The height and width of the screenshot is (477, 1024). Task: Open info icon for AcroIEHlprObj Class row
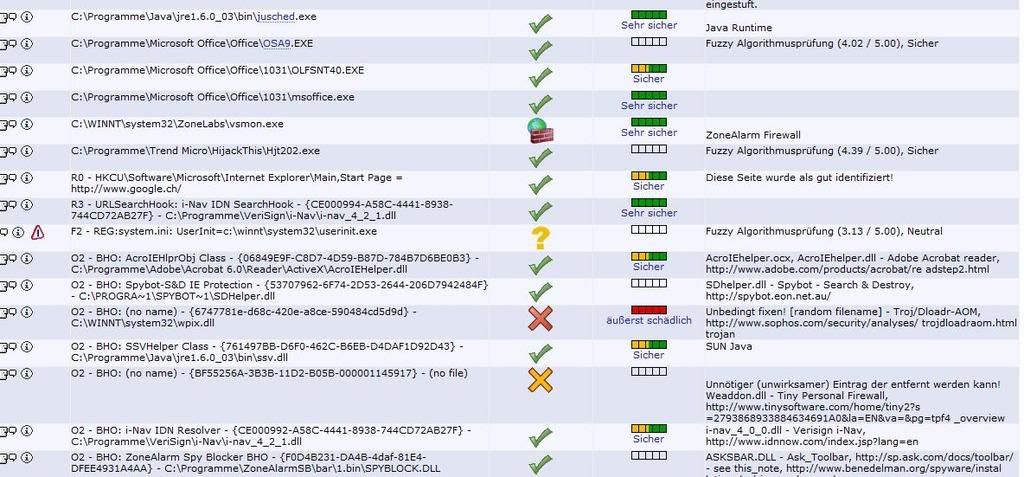(x=27, y=259)
